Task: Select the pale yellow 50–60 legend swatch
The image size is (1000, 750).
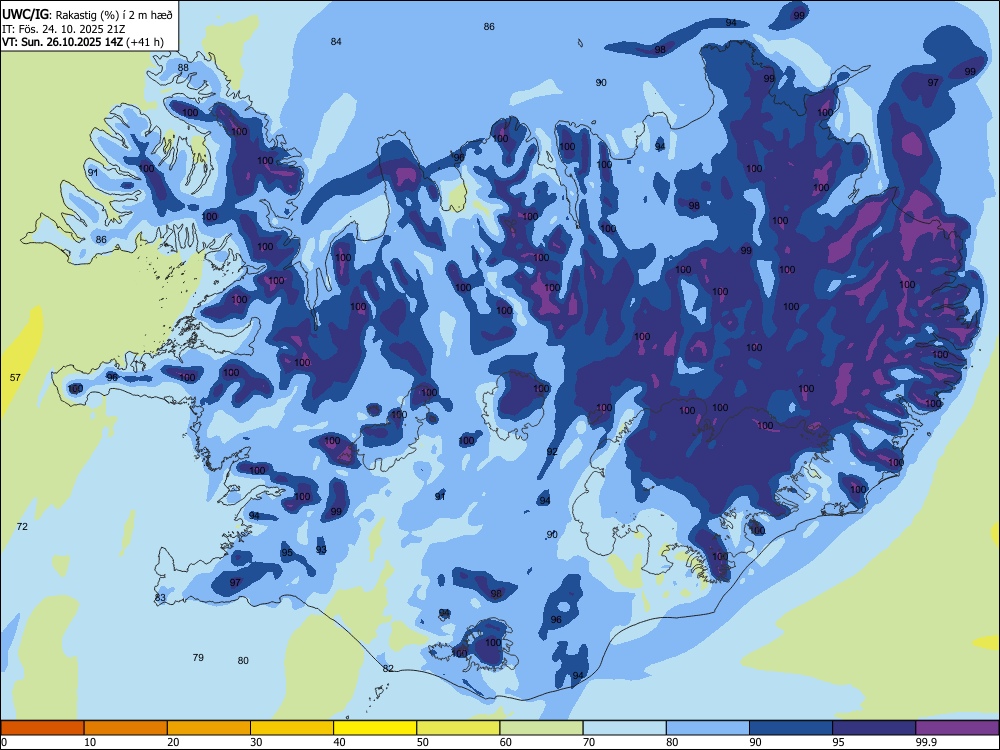Action: pyautogui.click(x=458, y=728)
